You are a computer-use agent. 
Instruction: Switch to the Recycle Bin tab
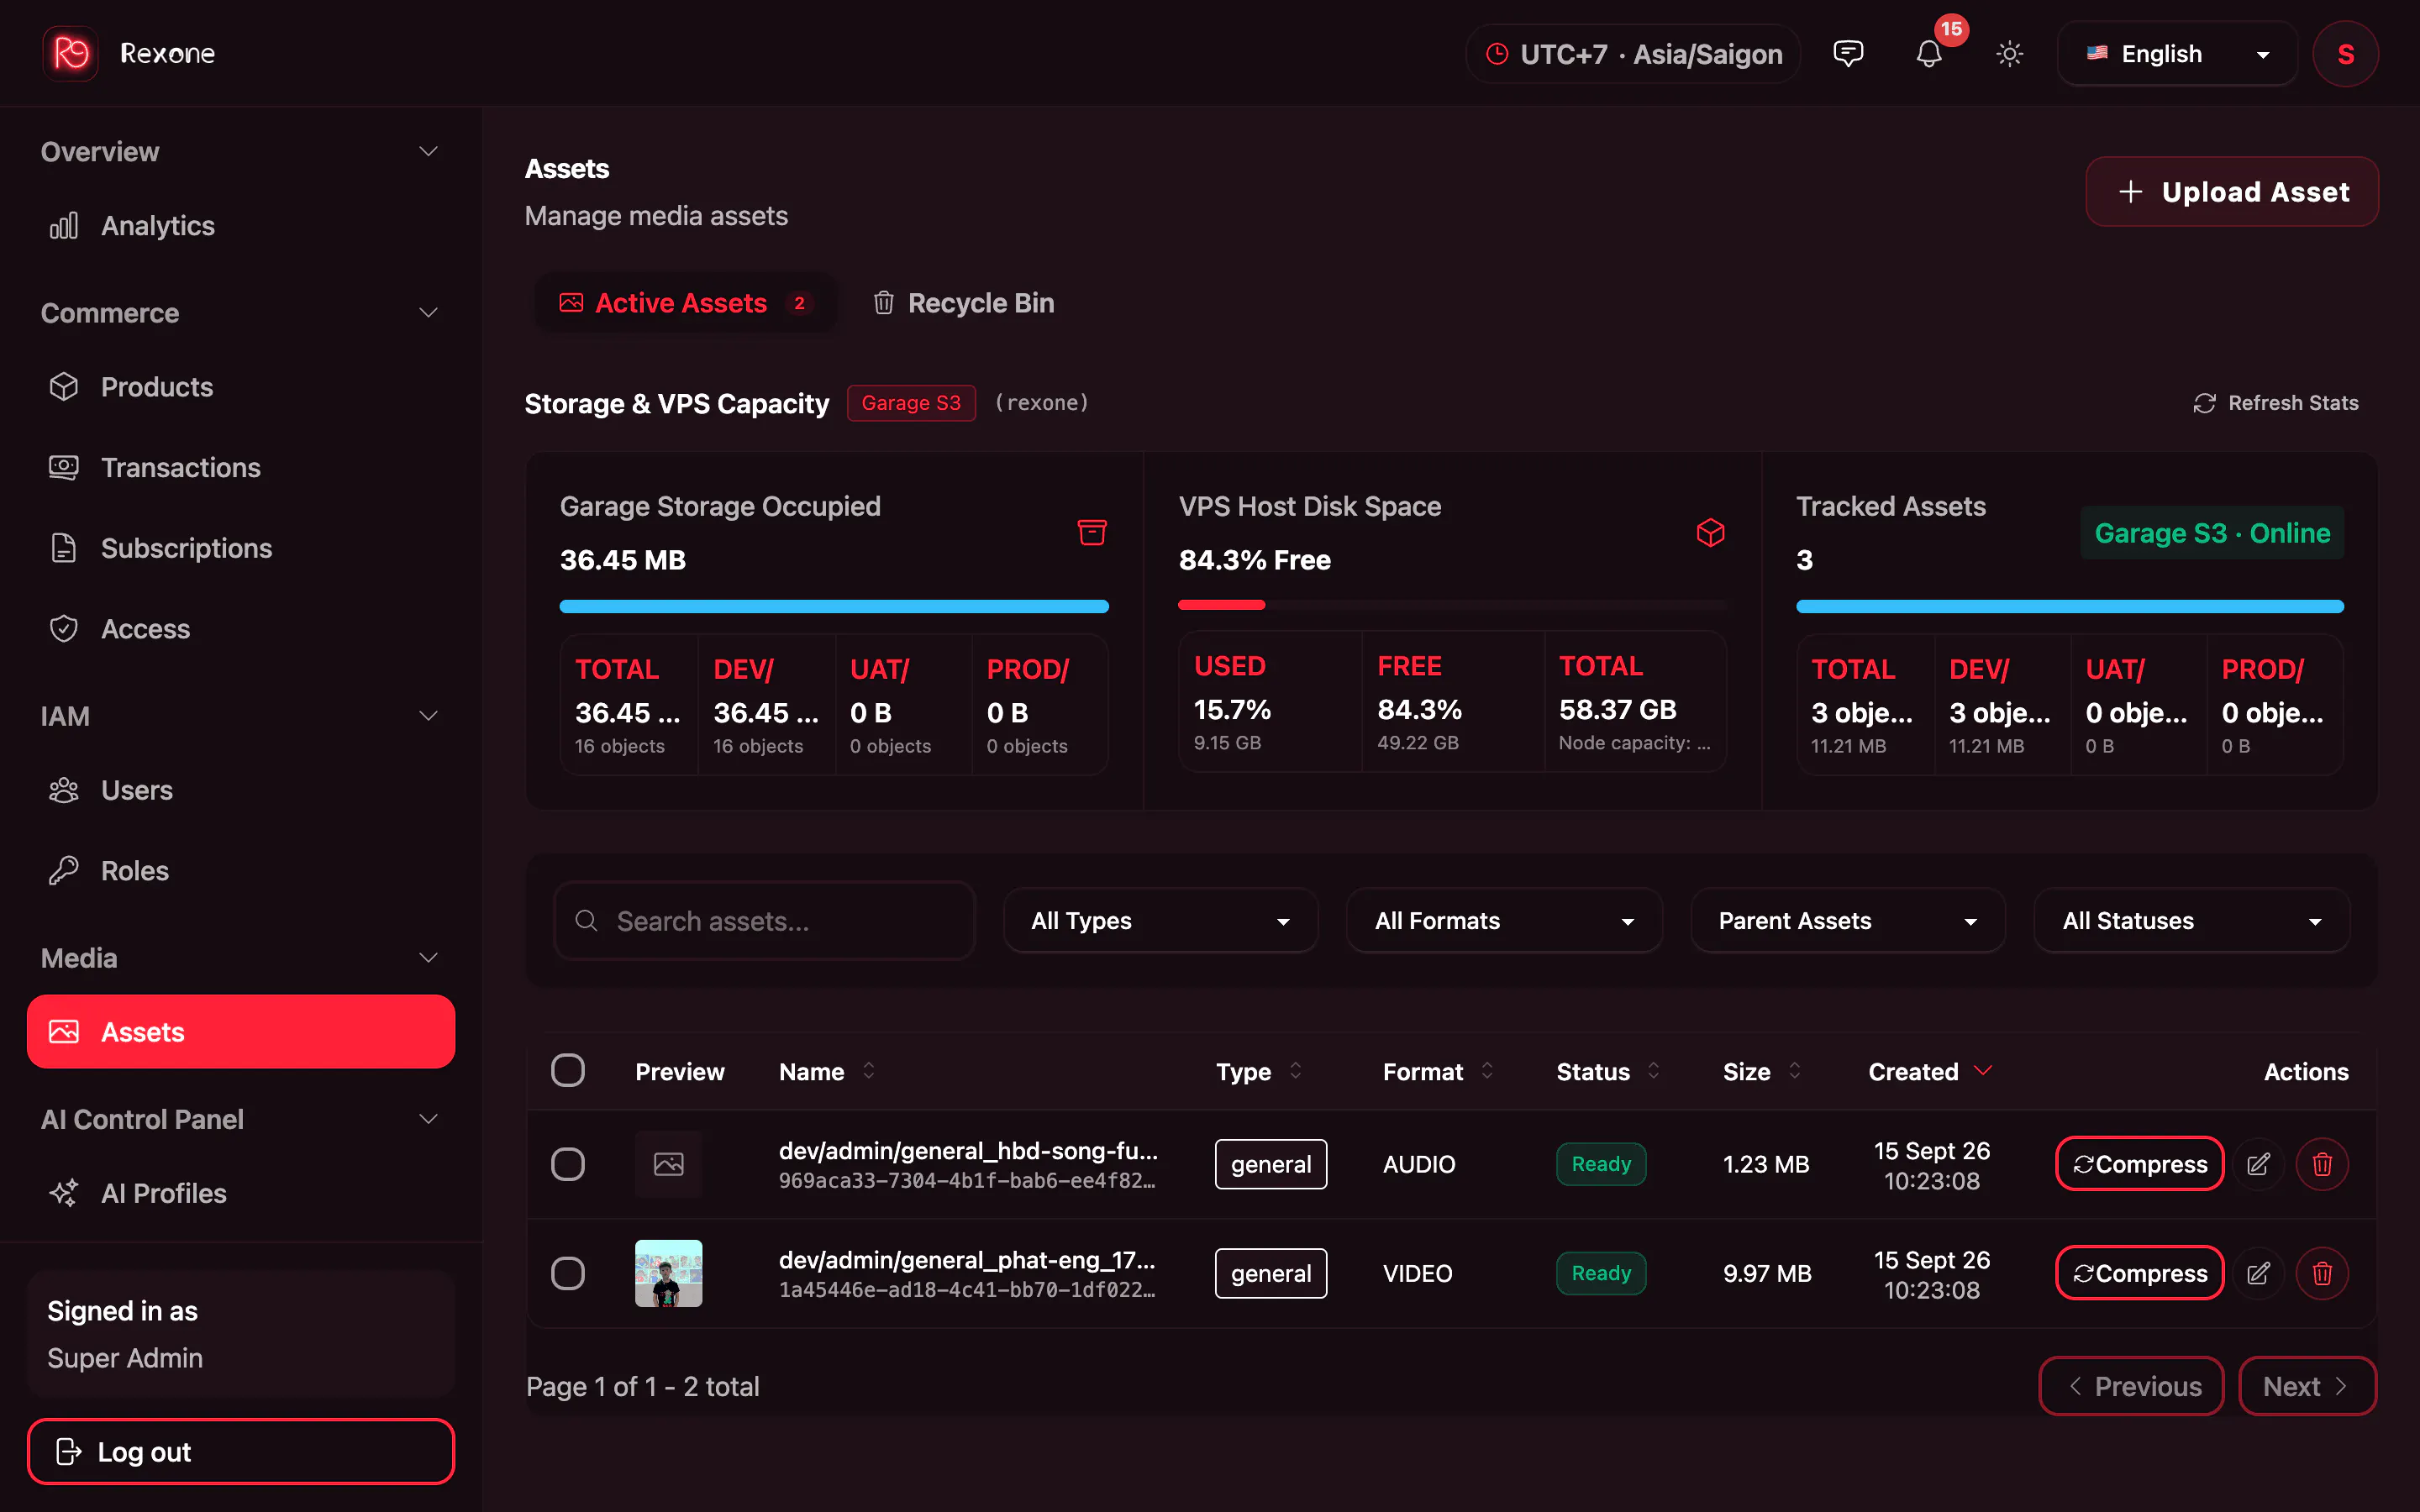point(963,303)
